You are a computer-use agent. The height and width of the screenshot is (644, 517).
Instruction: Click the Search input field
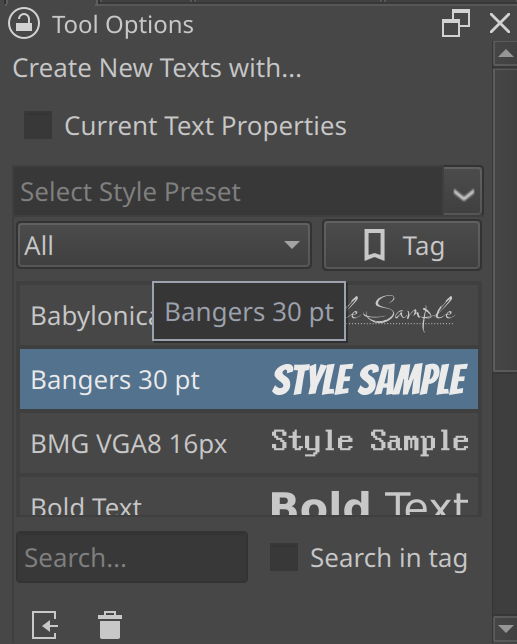coord(132,557)
